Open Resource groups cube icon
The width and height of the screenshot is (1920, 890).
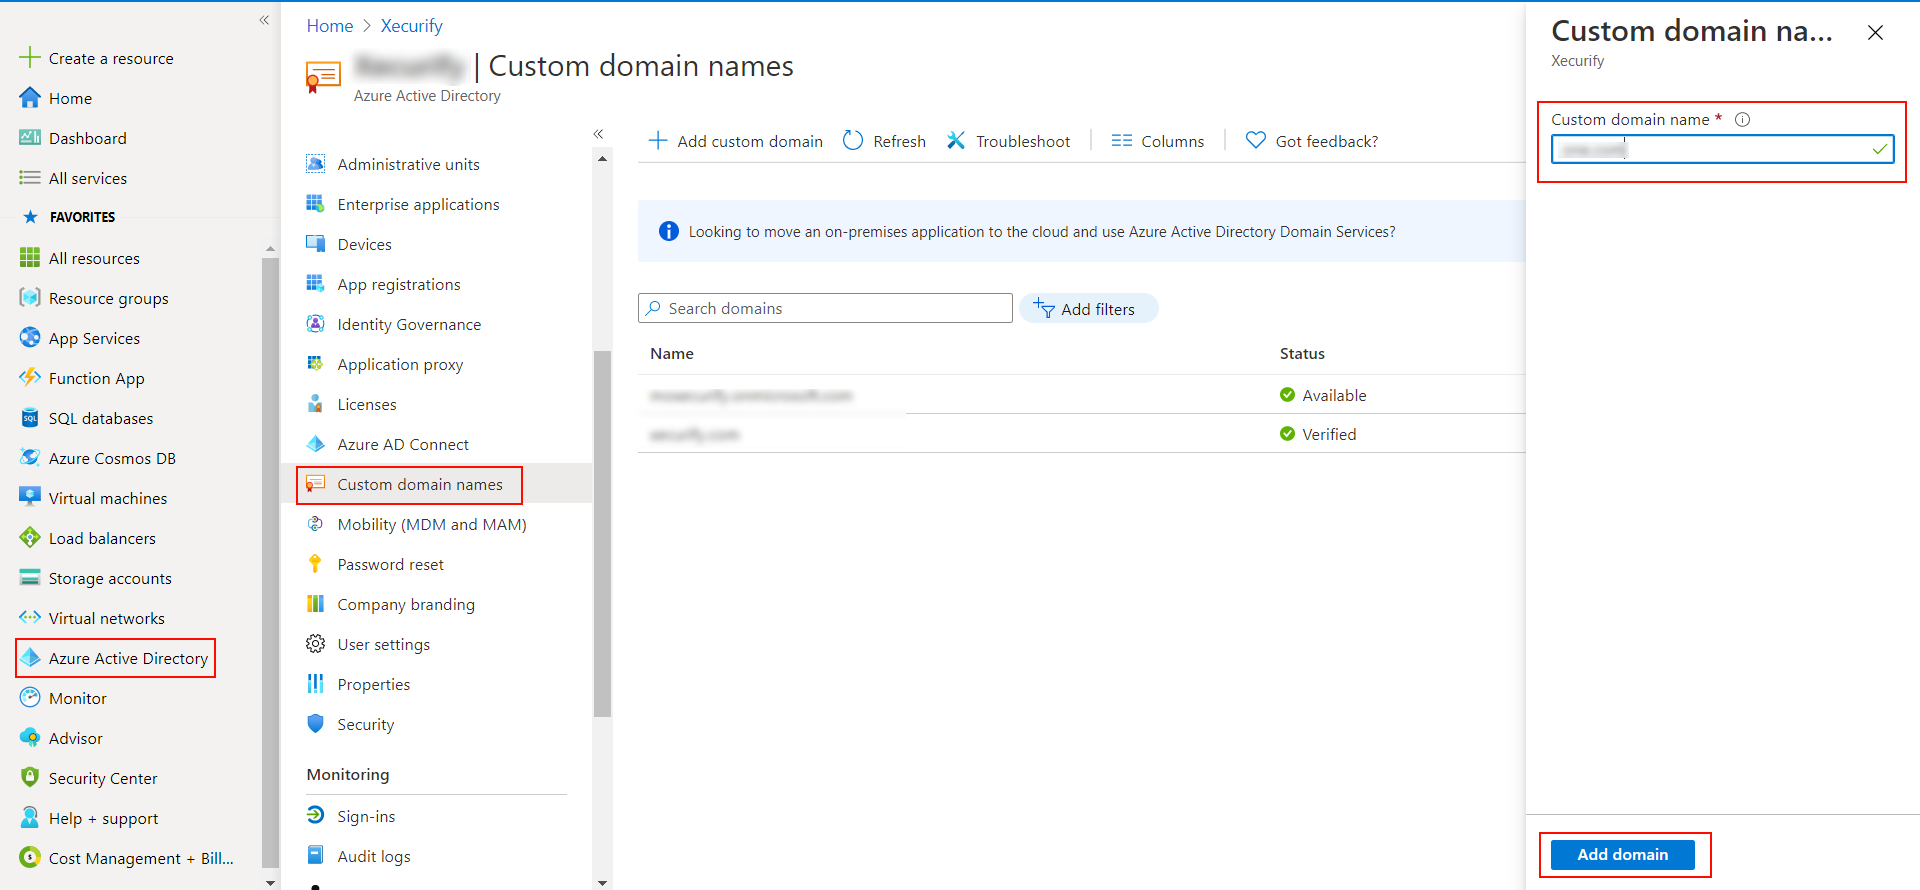pyautogui.click(x=30, y=298)
